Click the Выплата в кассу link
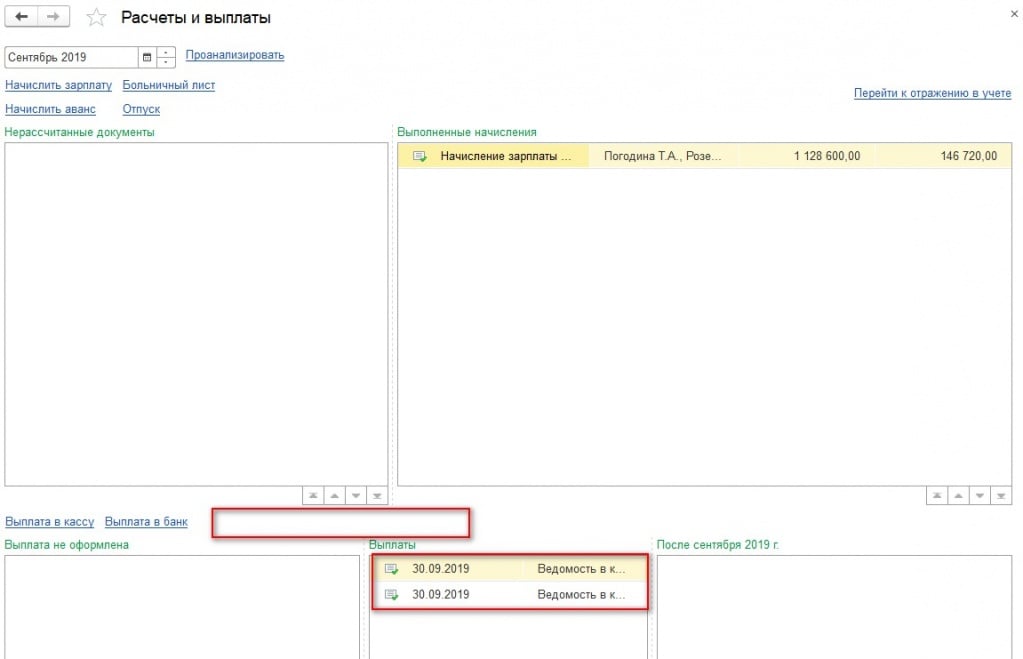 [49, 521]
